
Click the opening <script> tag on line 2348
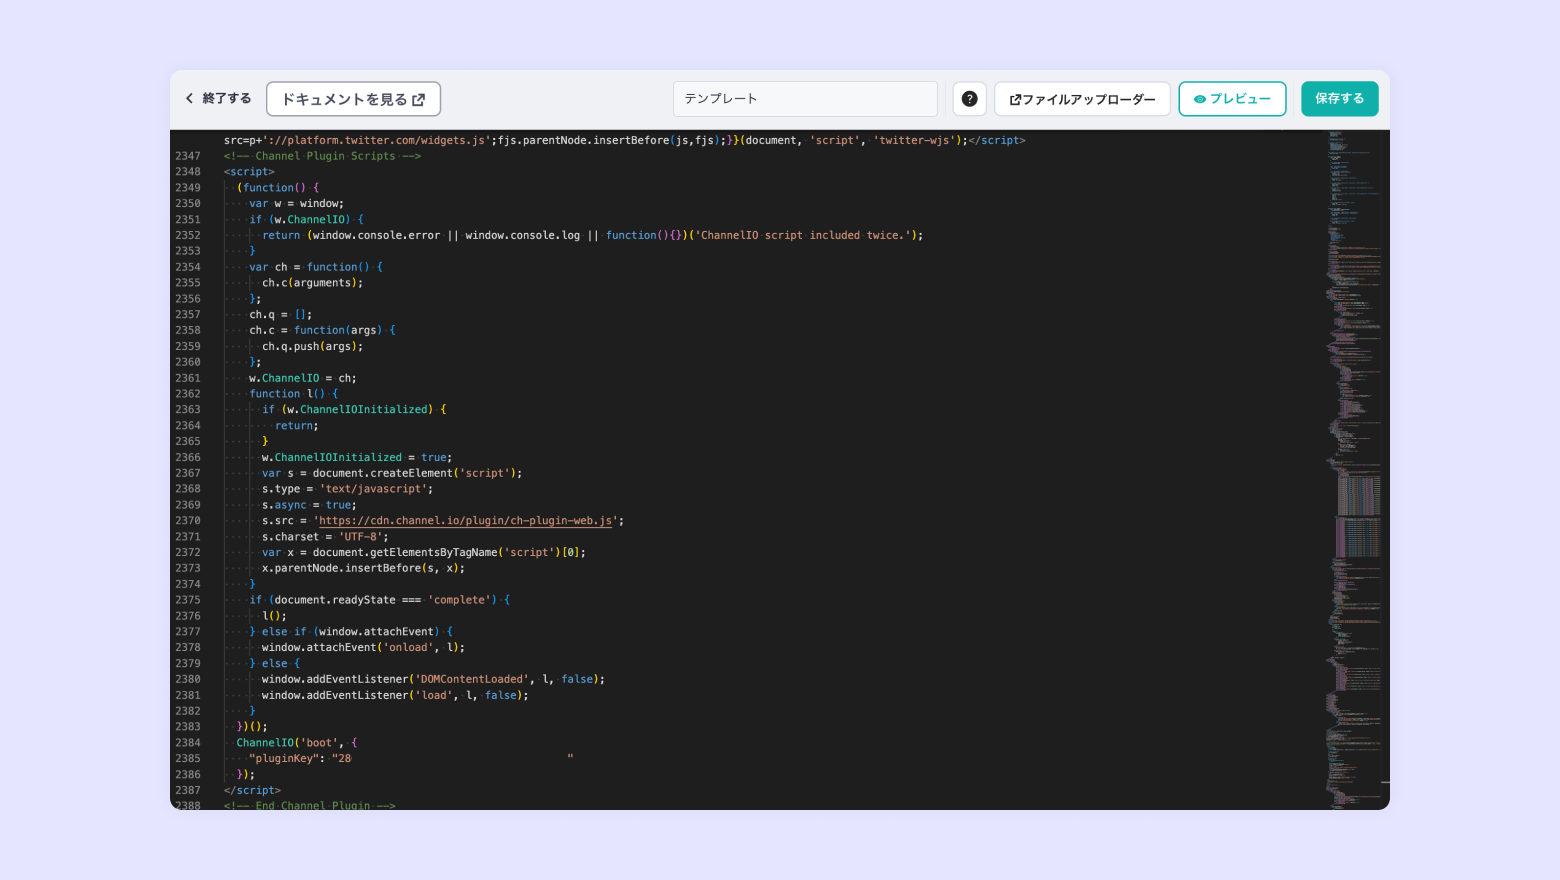tap(249, 172)
